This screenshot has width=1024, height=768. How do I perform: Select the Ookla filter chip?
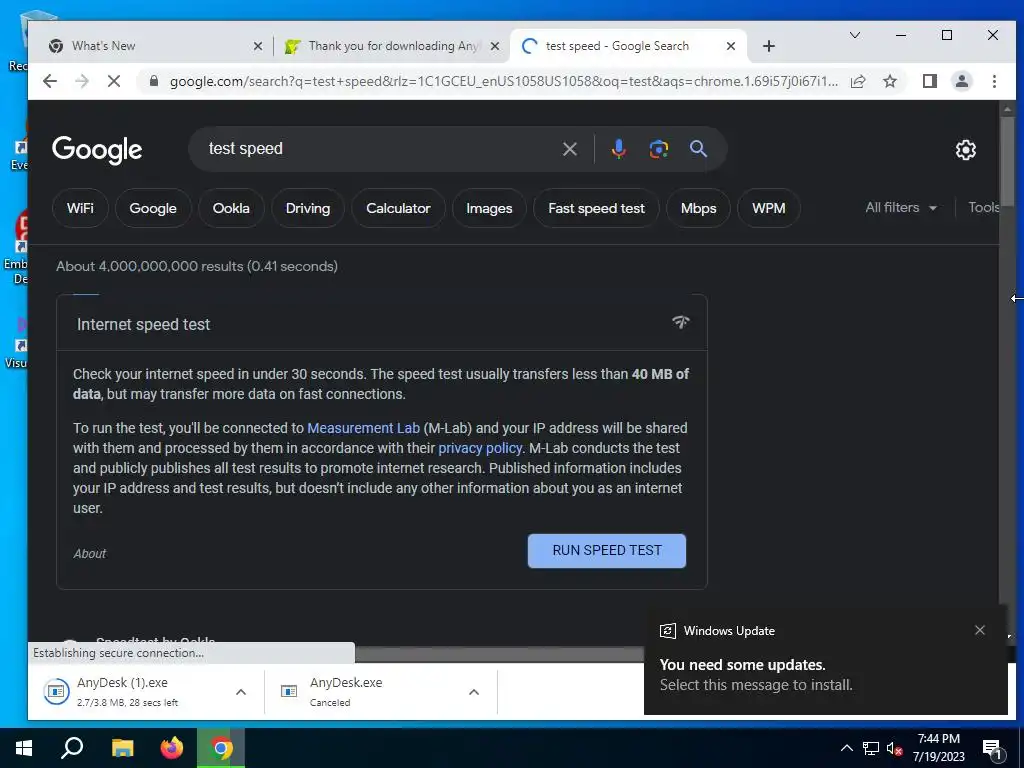(x=231, y=208)
